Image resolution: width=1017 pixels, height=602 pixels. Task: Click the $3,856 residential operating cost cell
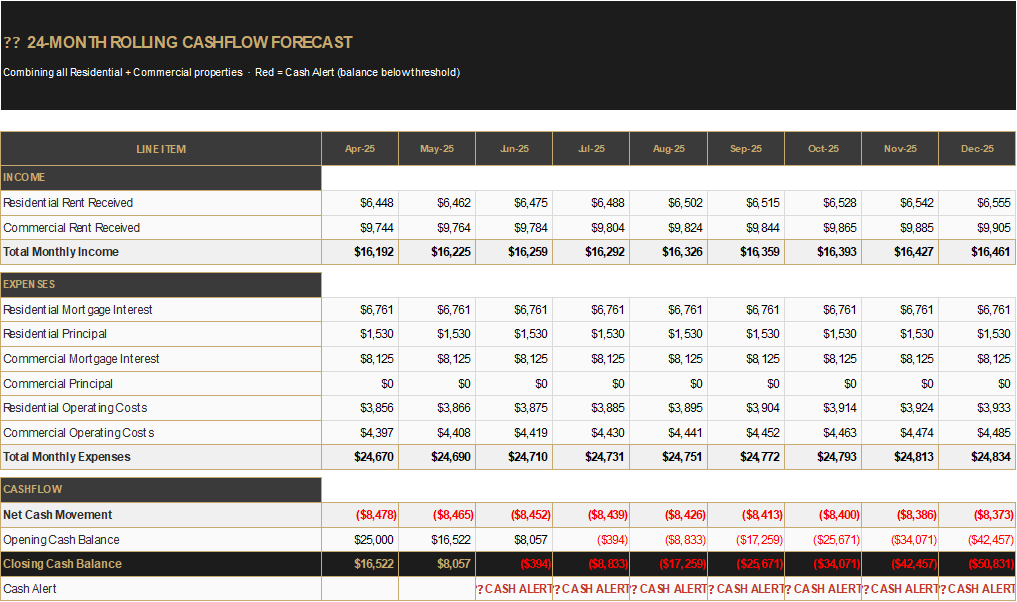pos(360,408)
